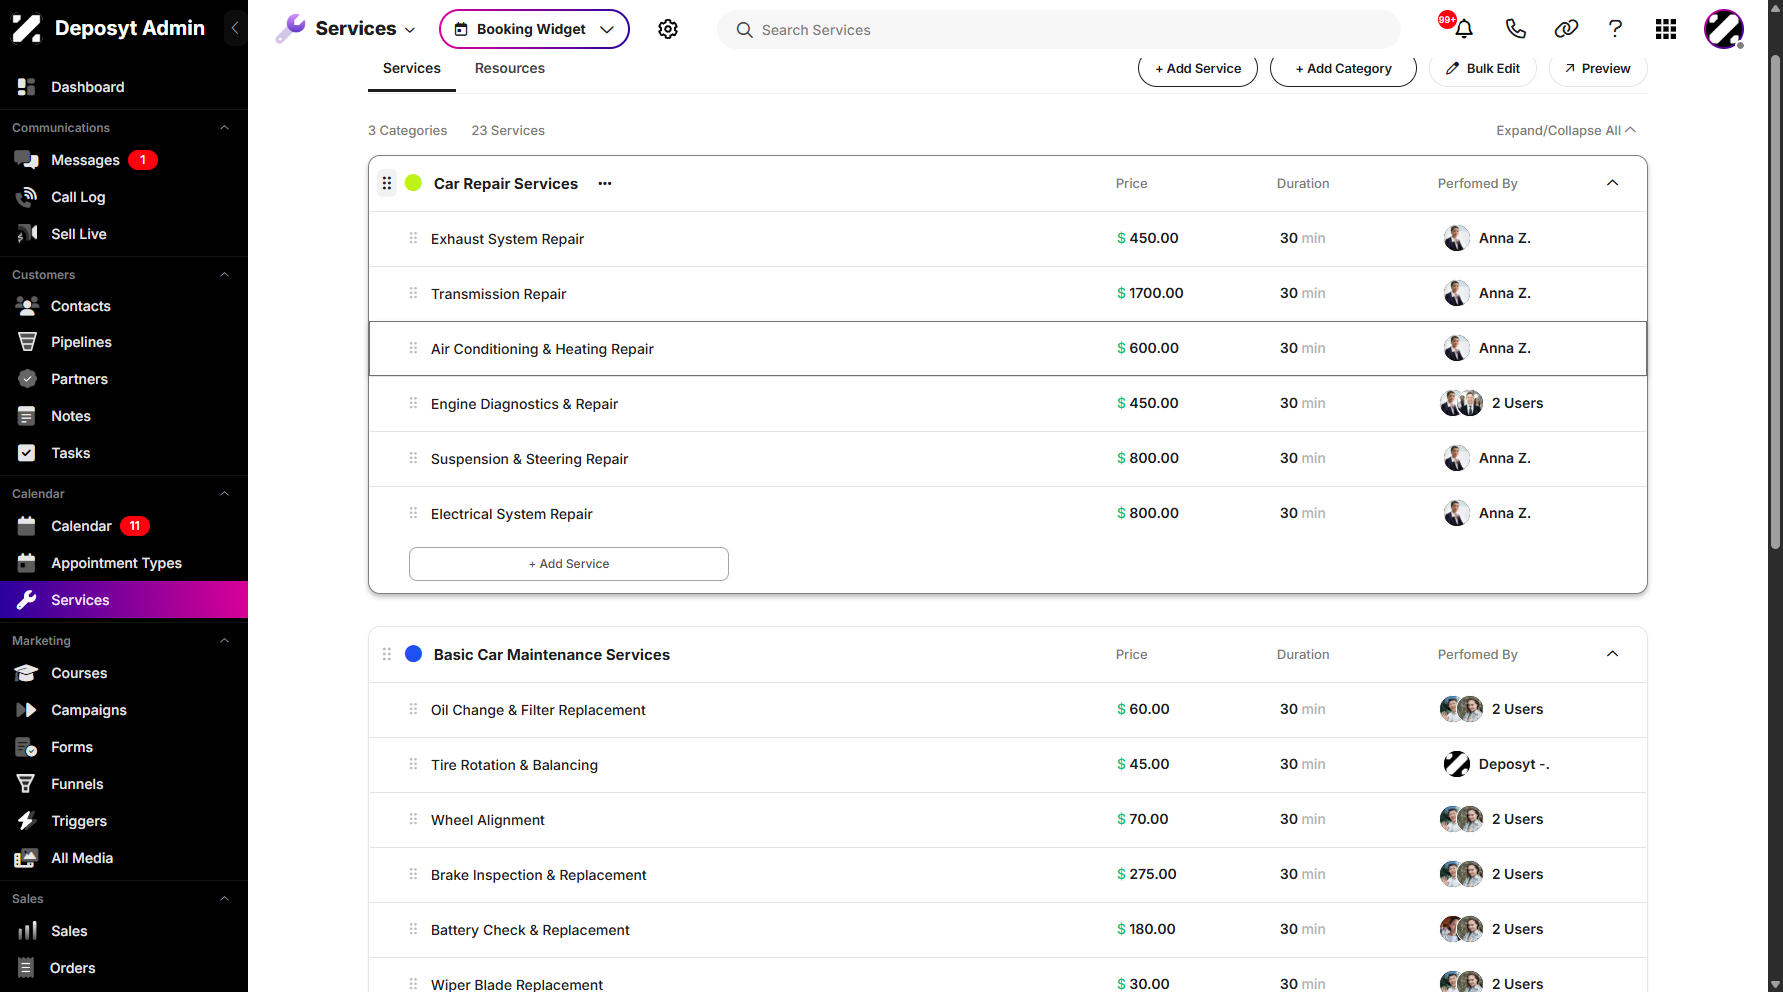Viewport: 1783px width, 992px height.
Task: Open Booking Widget dropdown
Action: (534, 29)
